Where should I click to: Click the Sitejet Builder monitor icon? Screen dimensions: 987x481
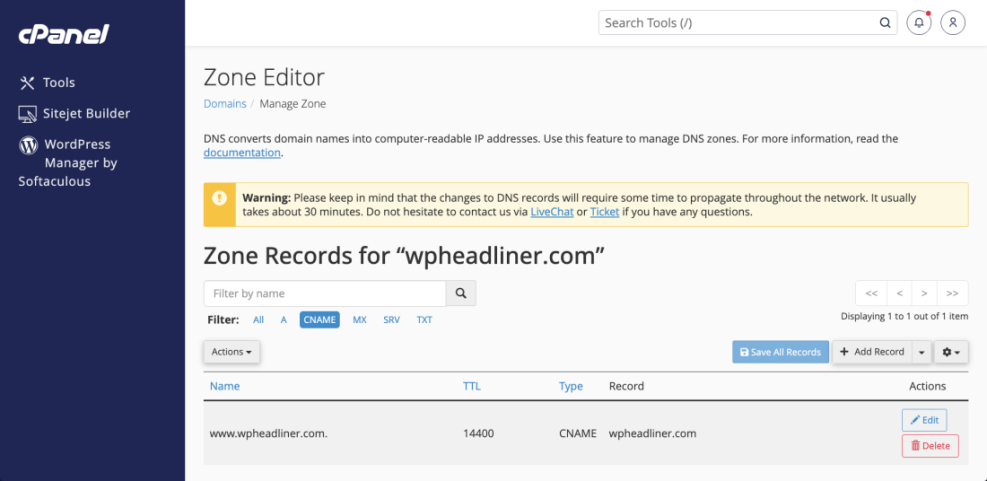coord(28,114)
